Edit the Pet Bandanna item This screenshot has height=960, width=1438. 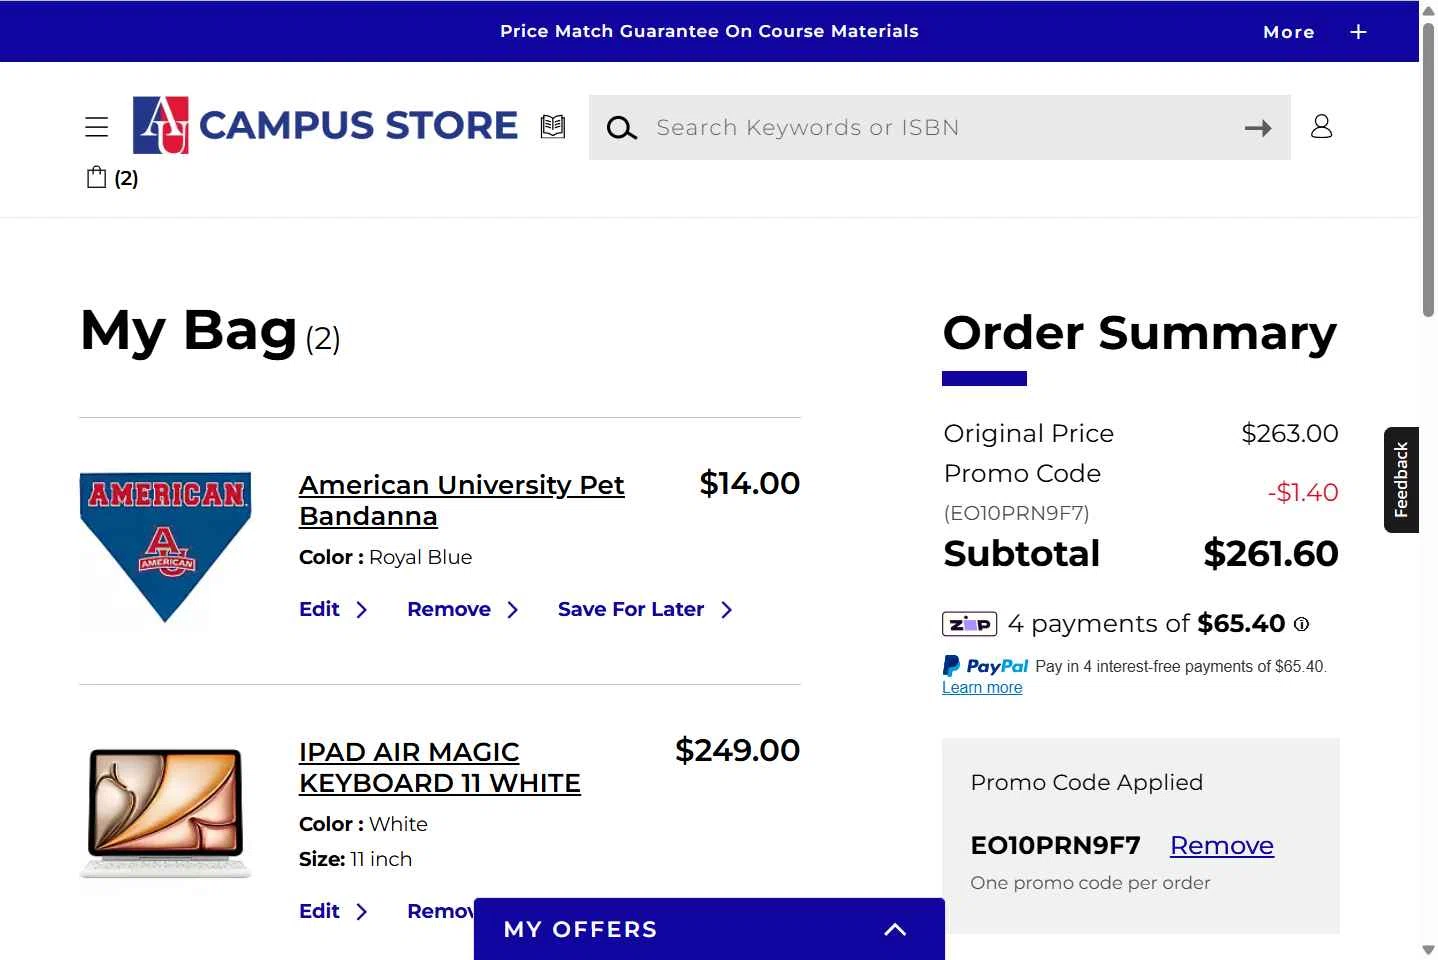pyautogui.click(x=333, y=609)
